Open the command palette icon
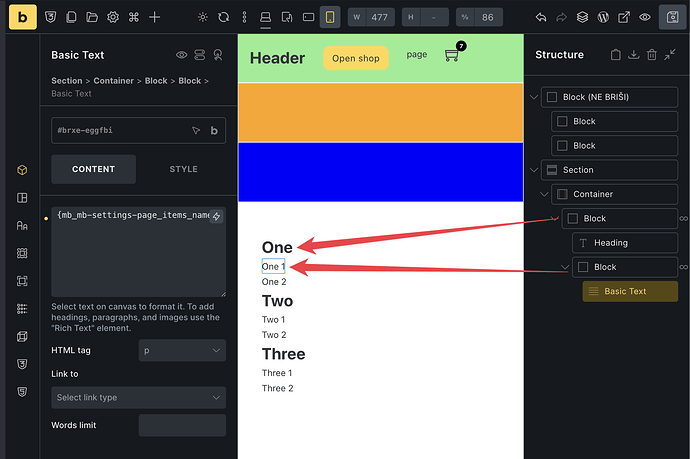 [134, 17]
